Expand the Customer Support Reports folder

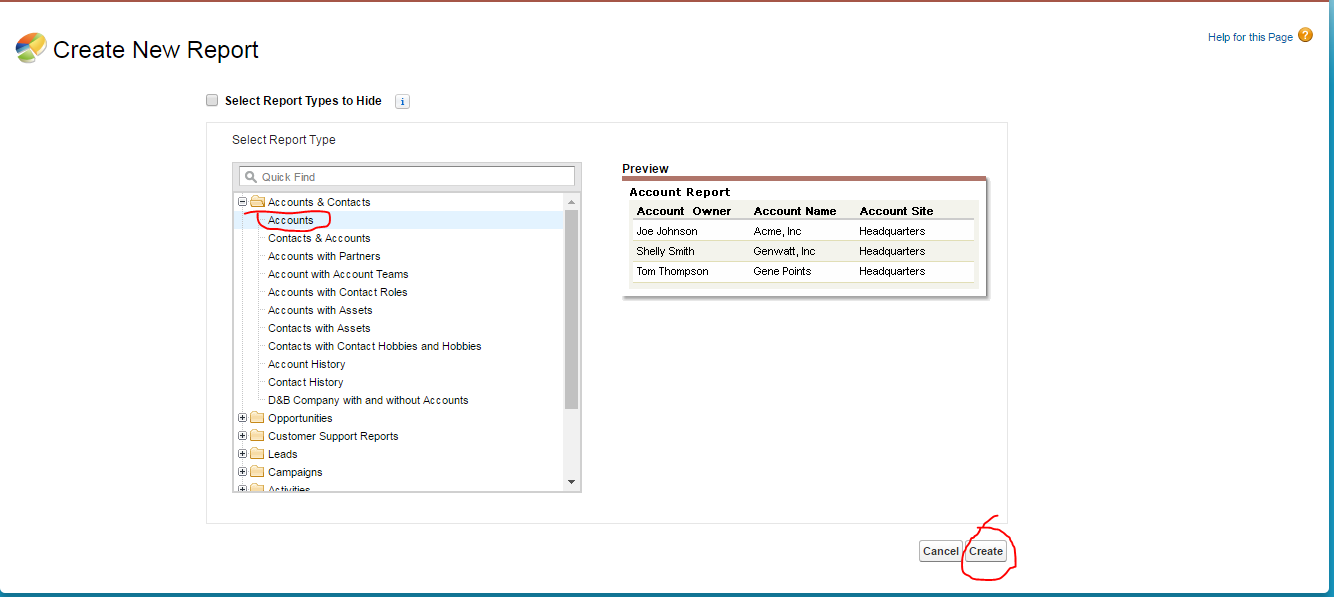click(242, 436)
